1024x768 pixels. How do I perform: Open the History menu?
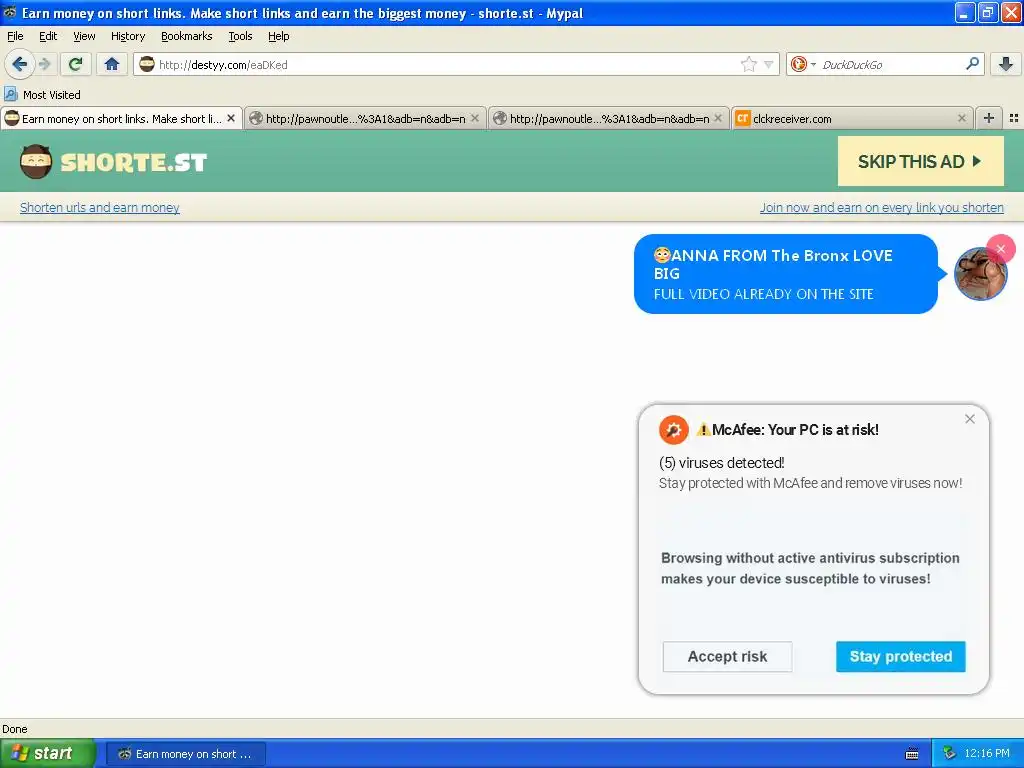pos(127,36)
